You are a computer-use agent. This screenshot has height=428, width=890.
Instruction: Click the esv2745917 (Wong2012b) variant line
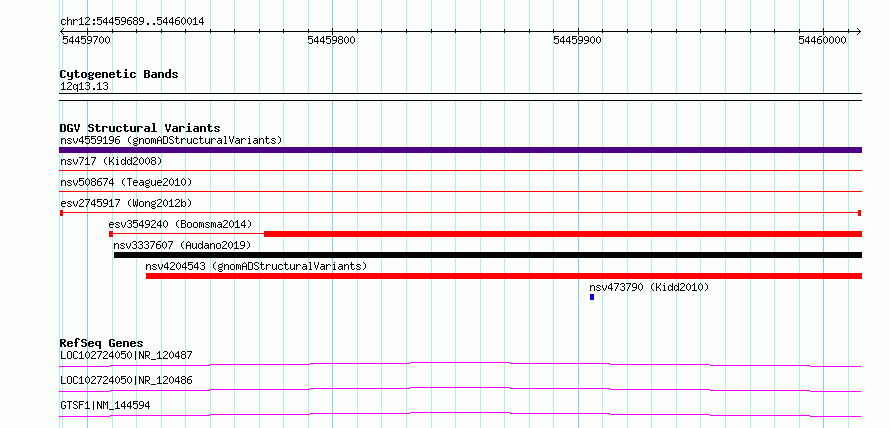(460, 212)
